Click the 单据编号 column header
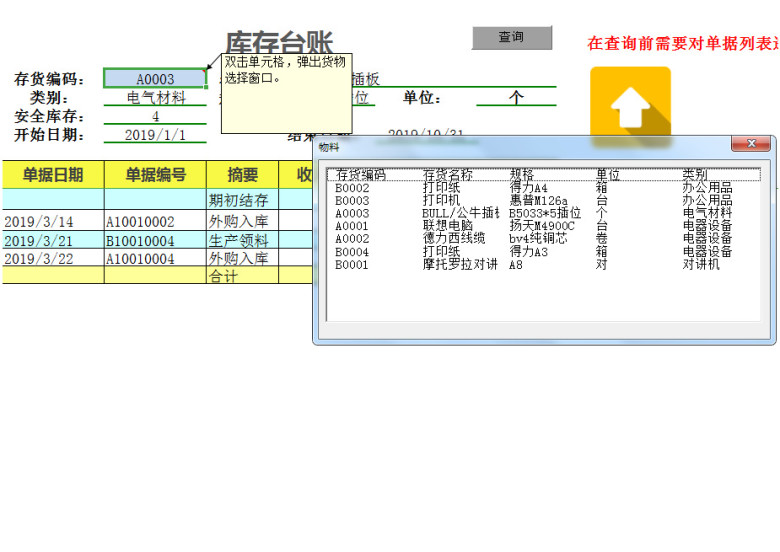Viewport: 780px width, 552px height. pyautogui.click(x=155, y=175)
